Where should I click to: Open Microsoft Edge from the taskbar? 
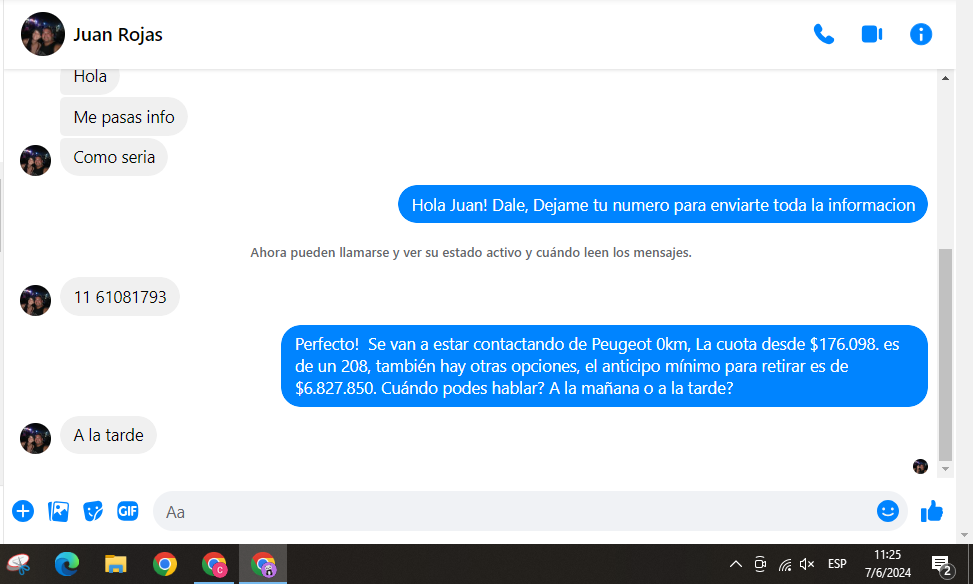(67, 565)
